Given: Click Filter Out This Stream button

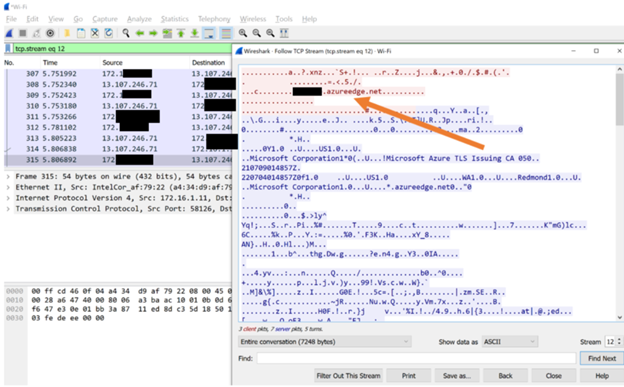Looking at the screenshot, I should (348, 376).
